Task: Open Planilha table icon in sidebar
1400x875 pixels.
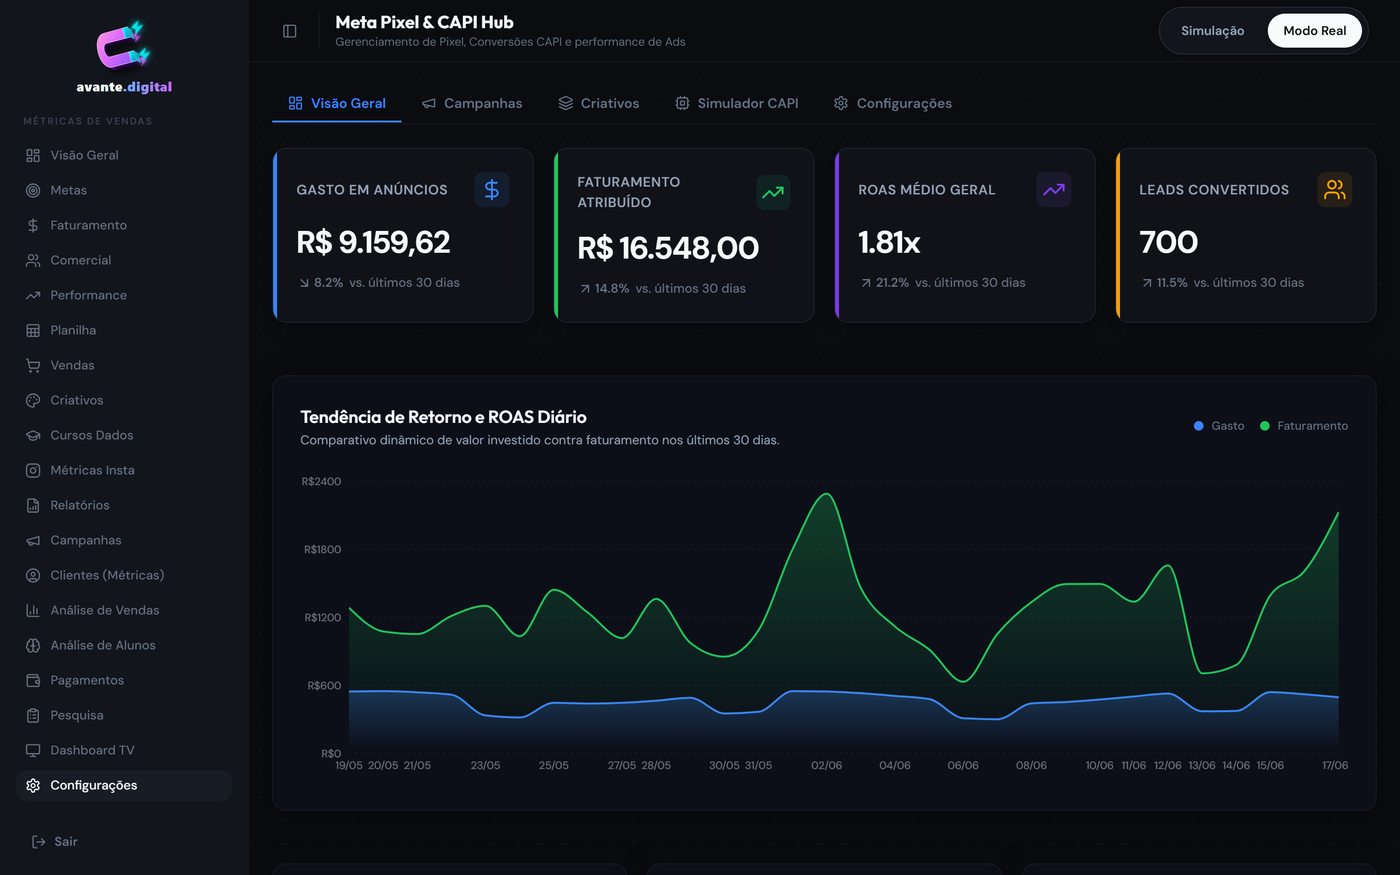Action: (x=33, y=330)
